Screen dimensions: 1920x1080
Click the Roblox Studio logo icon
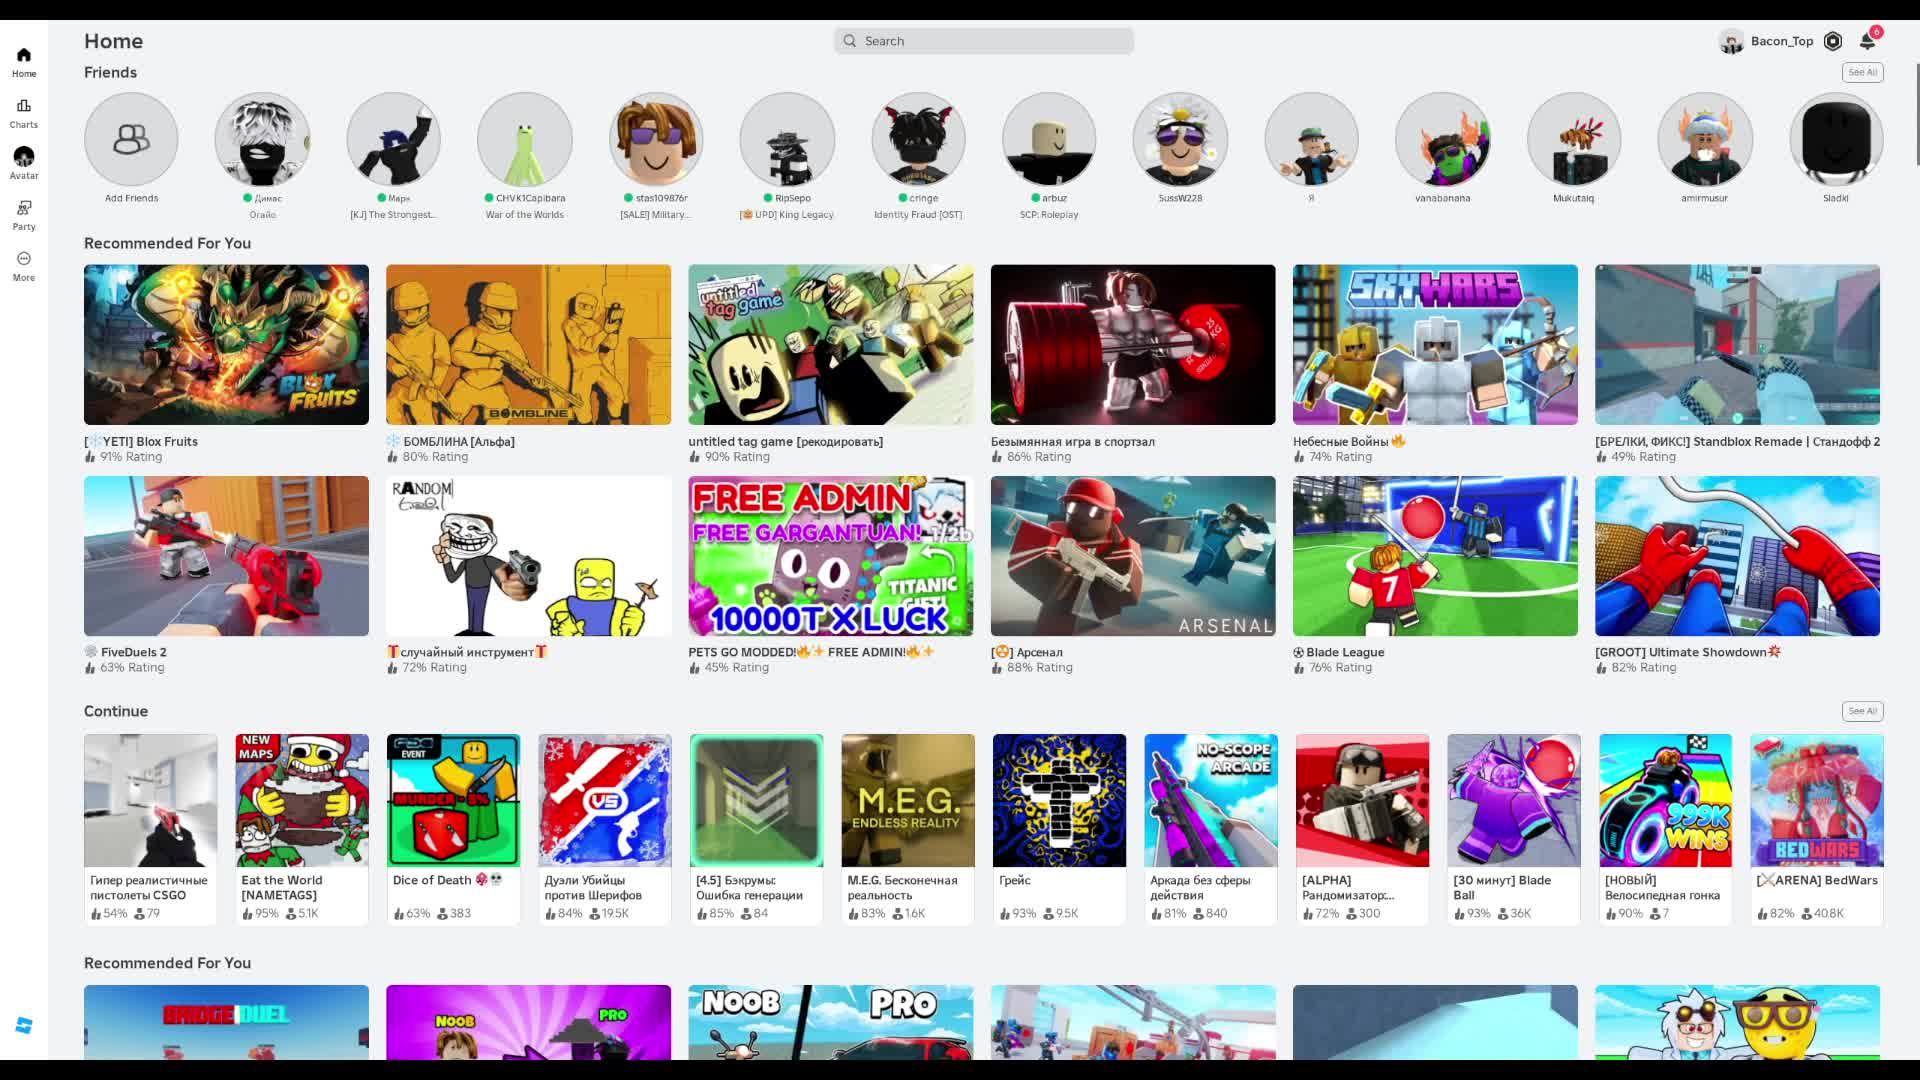click(24, 1026)
